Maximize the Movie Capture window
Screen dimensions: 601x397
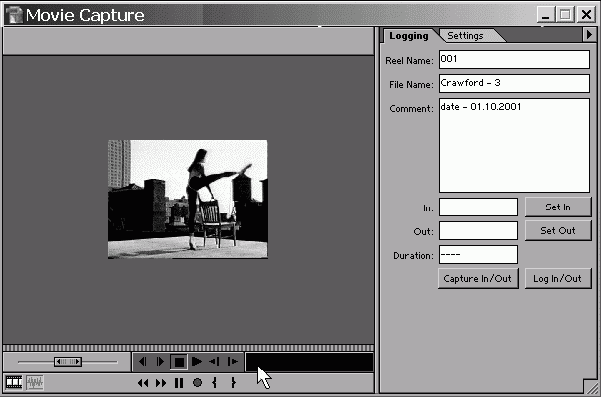(565, 15)
